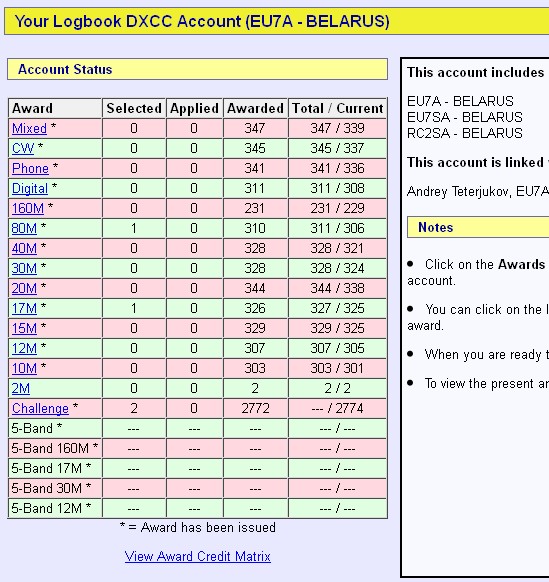
Task: Click the 20M total 344 / 338 cell
Action: (337, 288)
